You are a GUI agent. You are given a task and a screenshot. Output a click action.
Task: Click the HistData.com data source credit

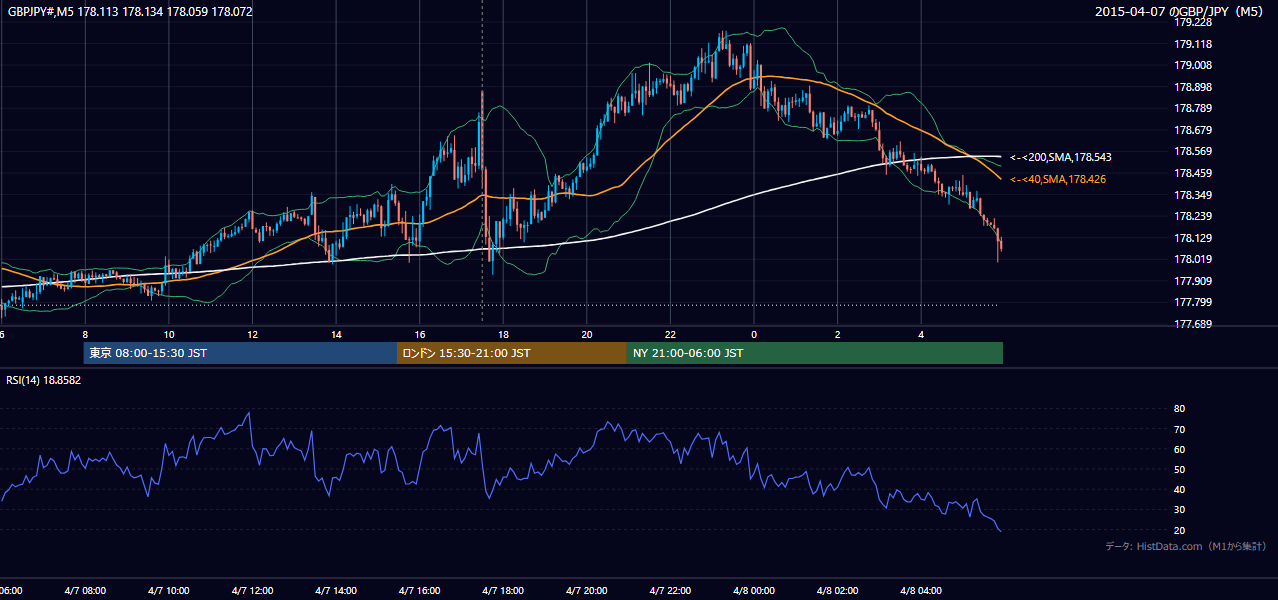tap(1186, 546)
